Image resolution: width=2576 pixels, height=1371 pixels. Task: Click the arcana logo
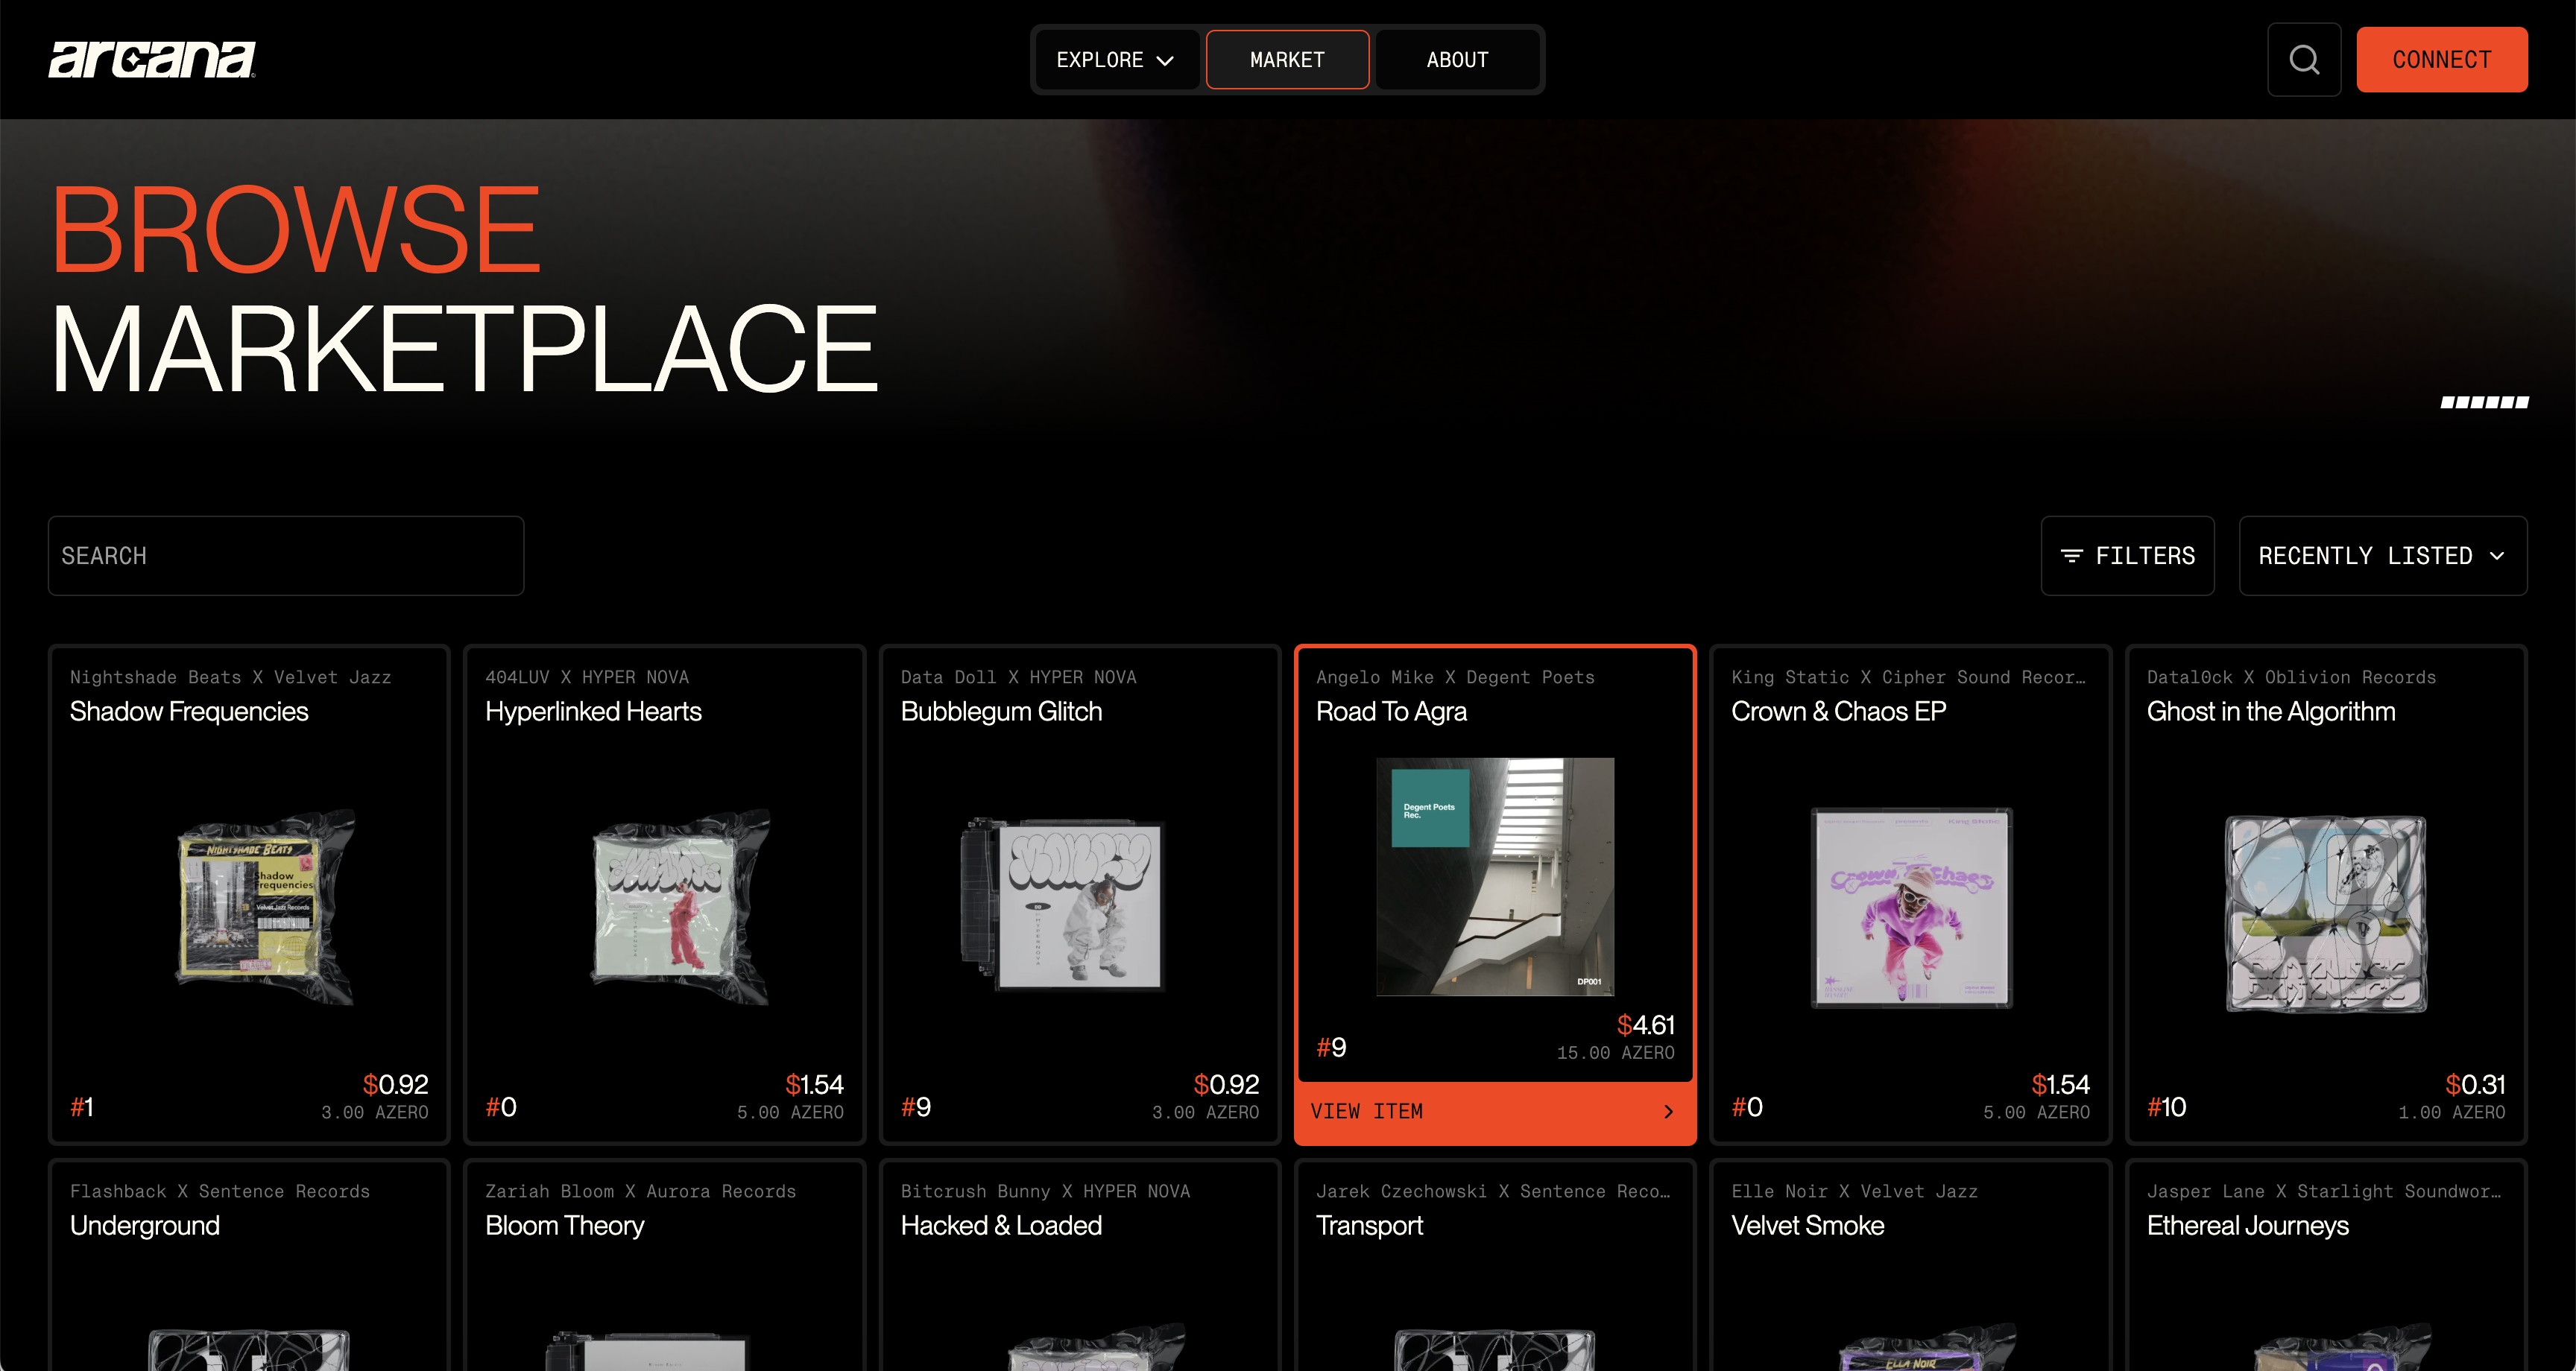click(x=151, y=60)
